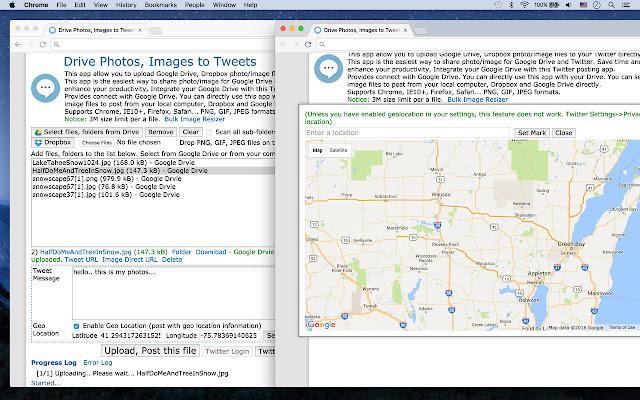Open the History menu

point(126,5)
